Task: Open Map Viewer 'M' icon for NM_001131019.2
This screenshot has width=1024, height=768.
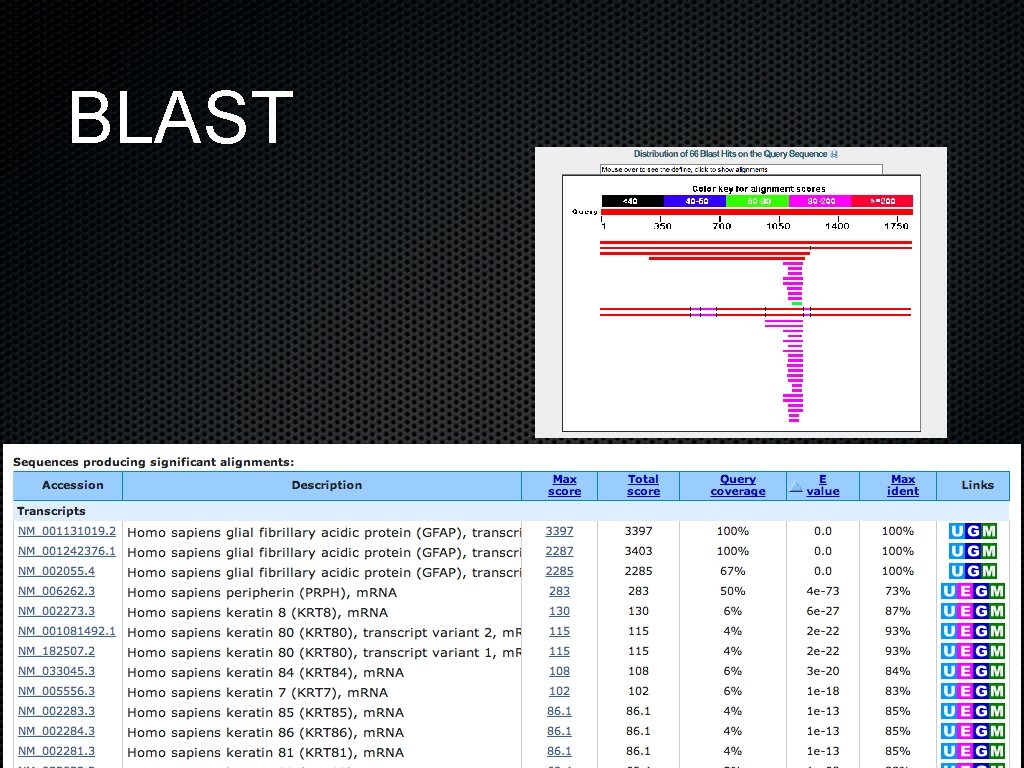Action: 989,532
